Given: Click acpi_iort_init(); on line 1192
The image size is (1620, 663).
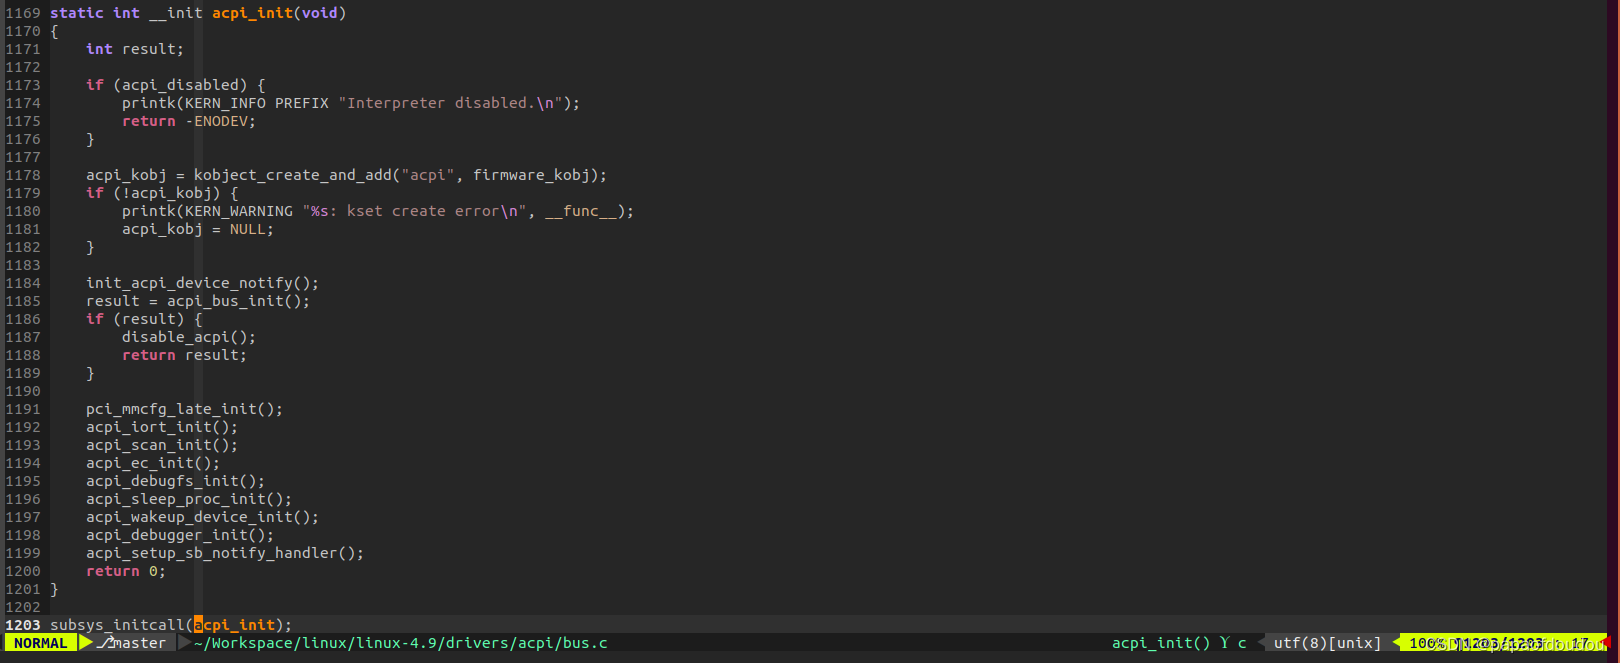Looking at the screenshot, I should [x=162, y=427].
